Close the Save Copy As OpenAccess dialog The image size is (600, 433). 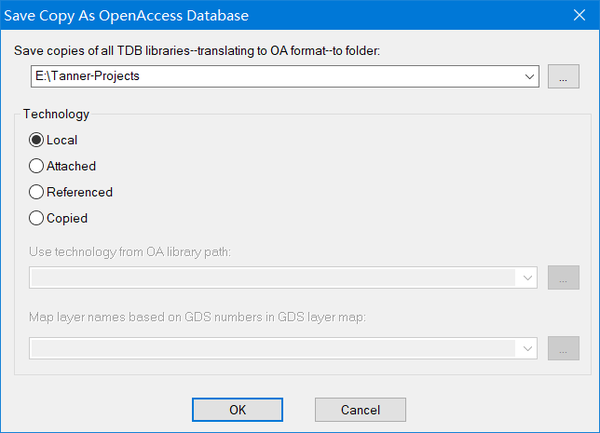tap(579, 15)
